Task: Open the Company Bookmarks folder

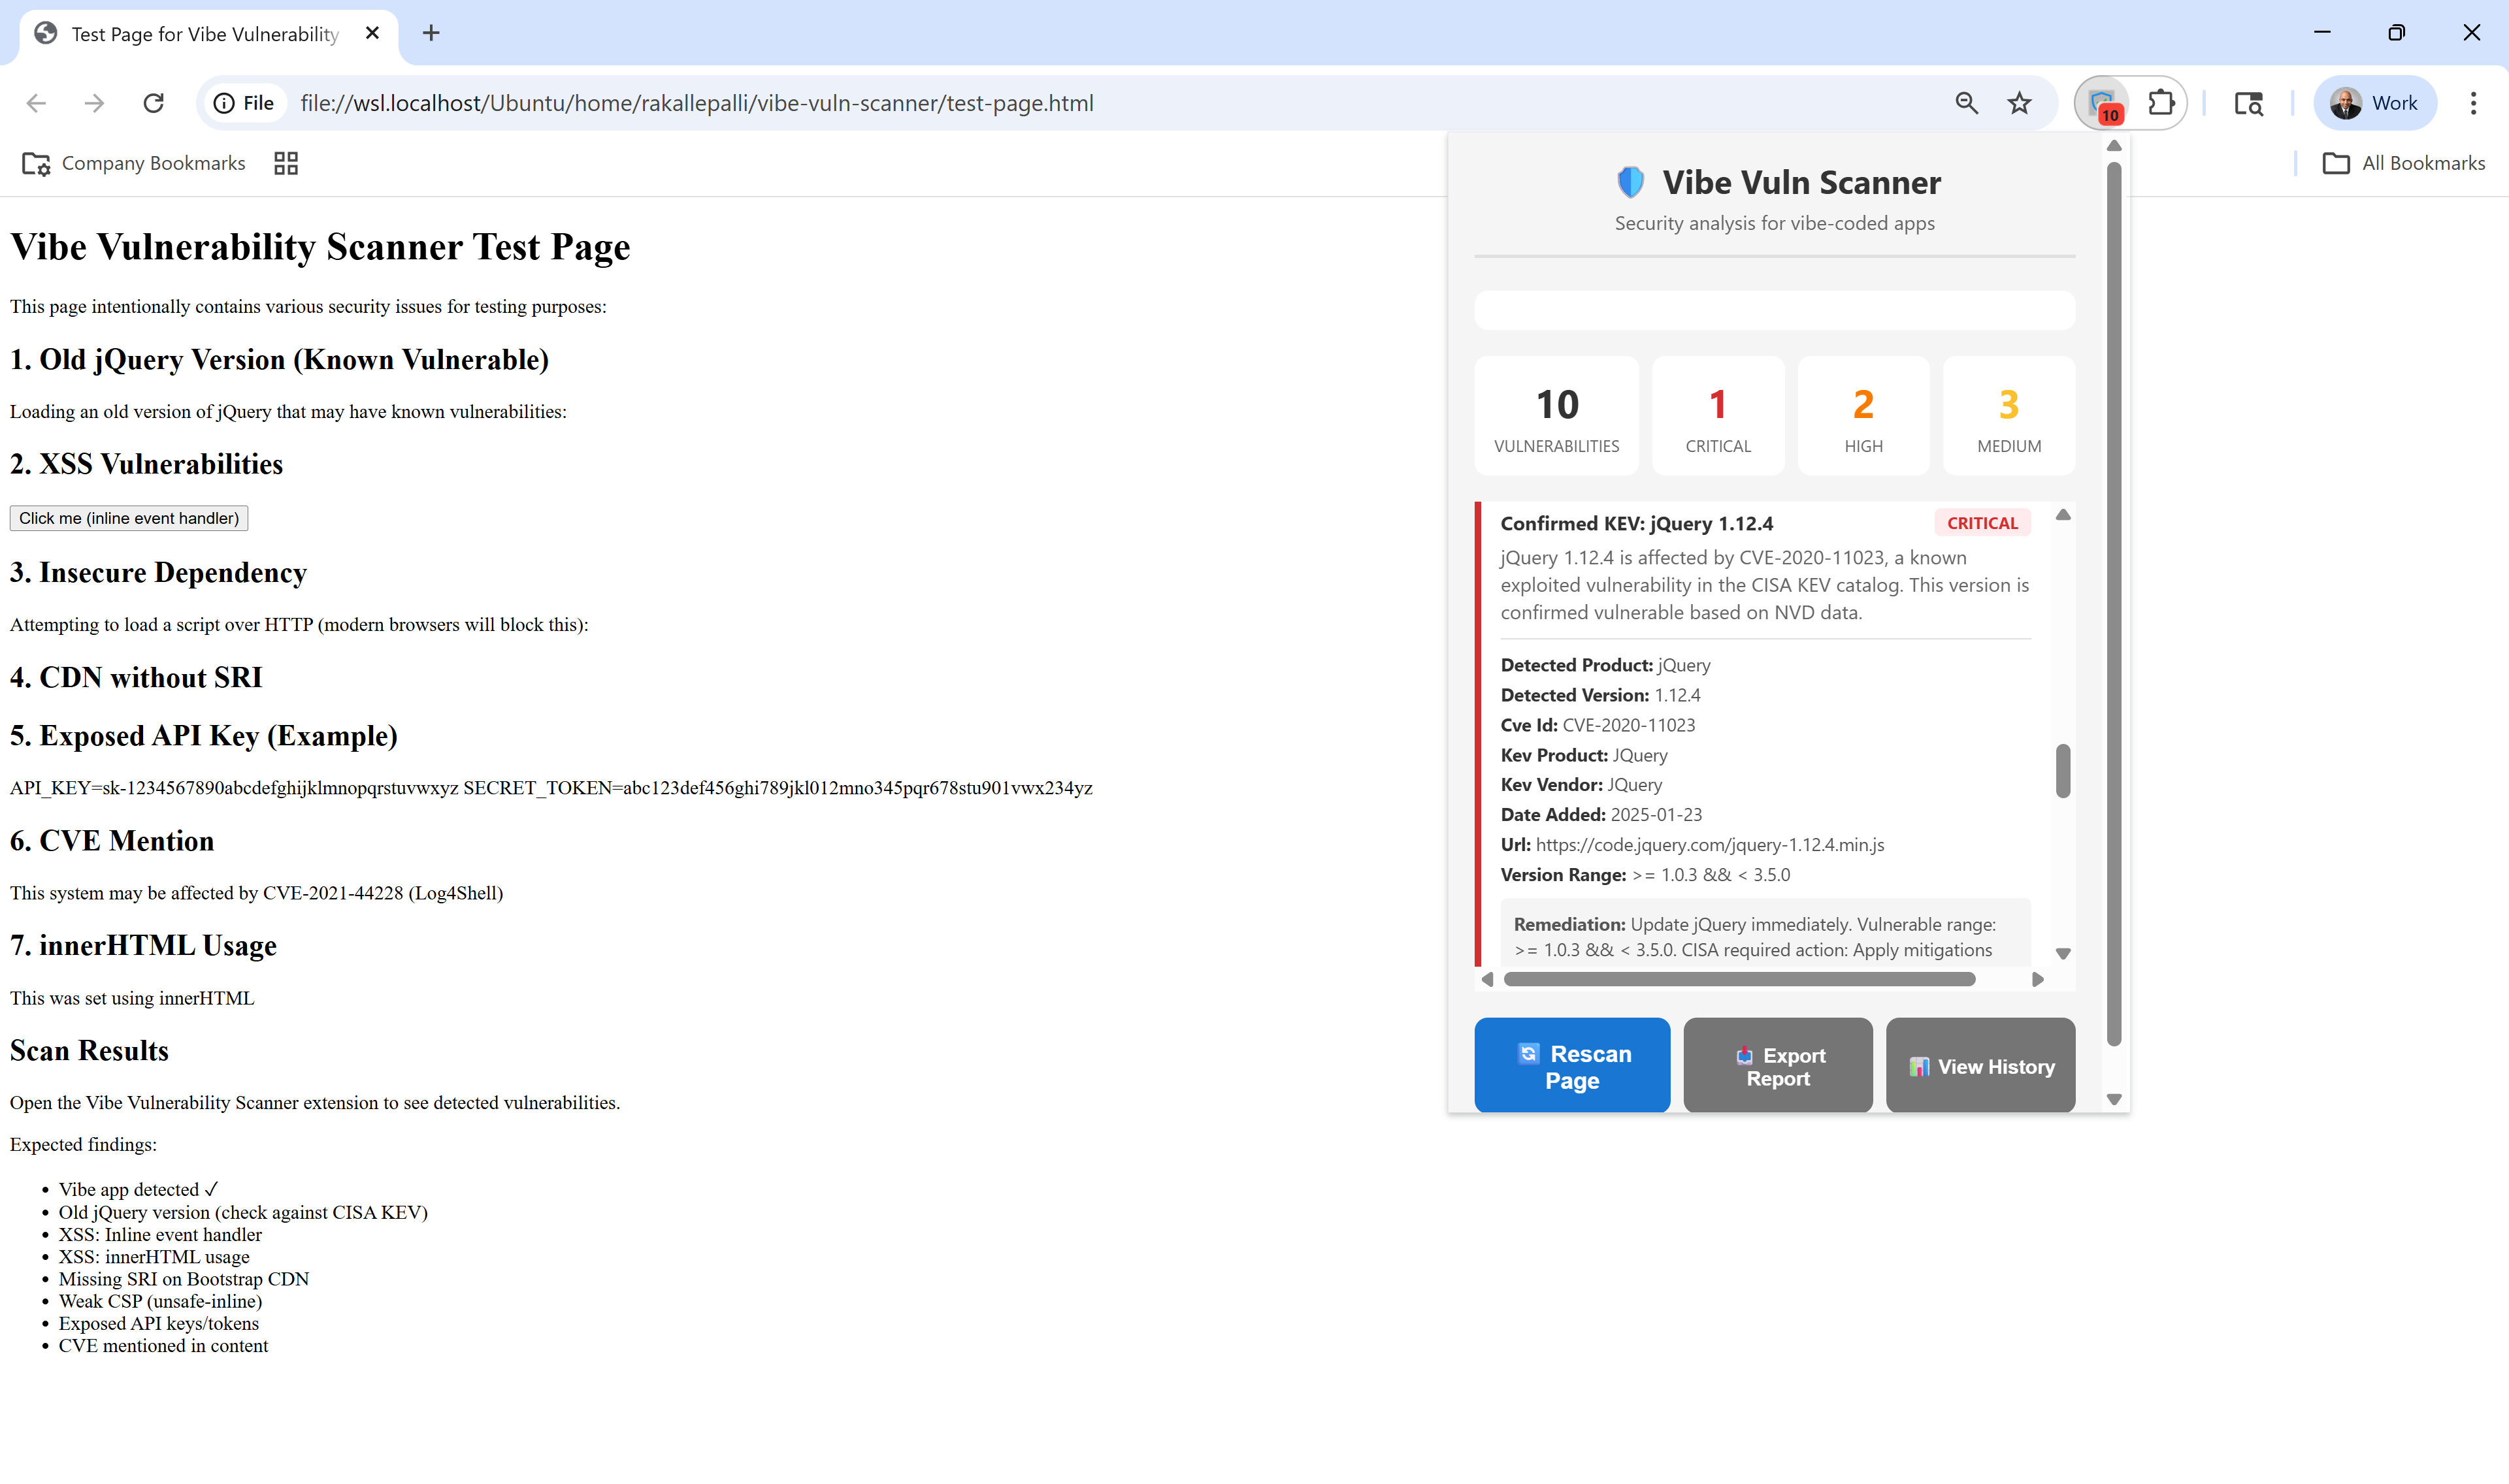Action: (134, 163)
